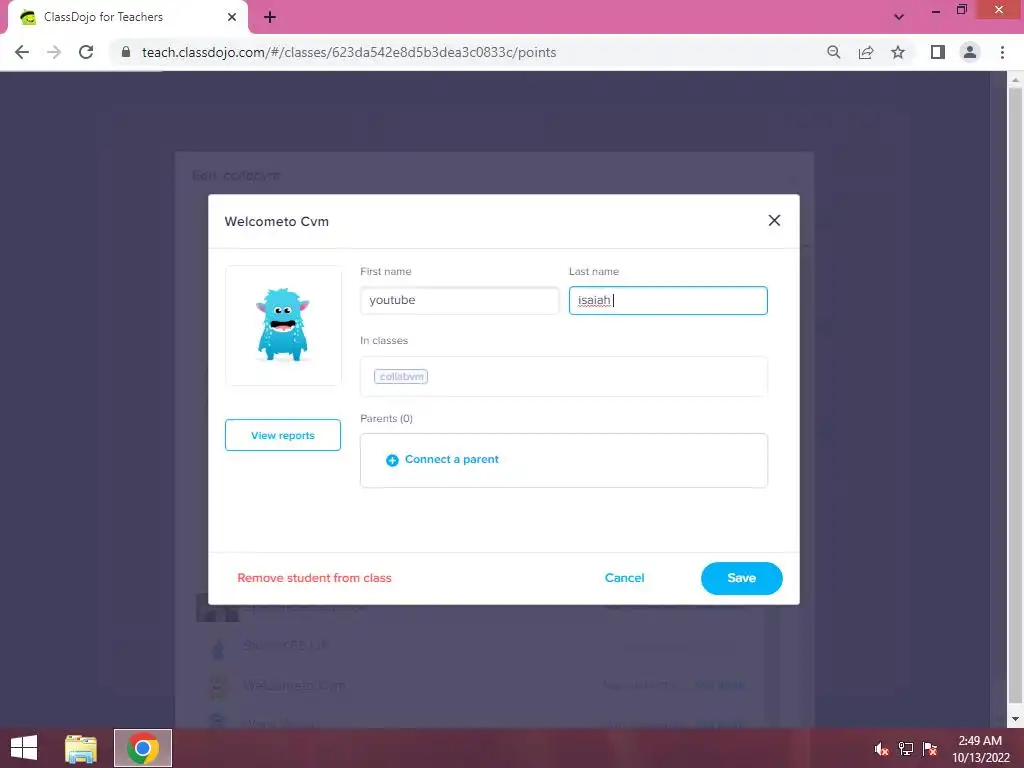Click the muted volume tray icon
1024x768 pixels.
coord(881,749)
